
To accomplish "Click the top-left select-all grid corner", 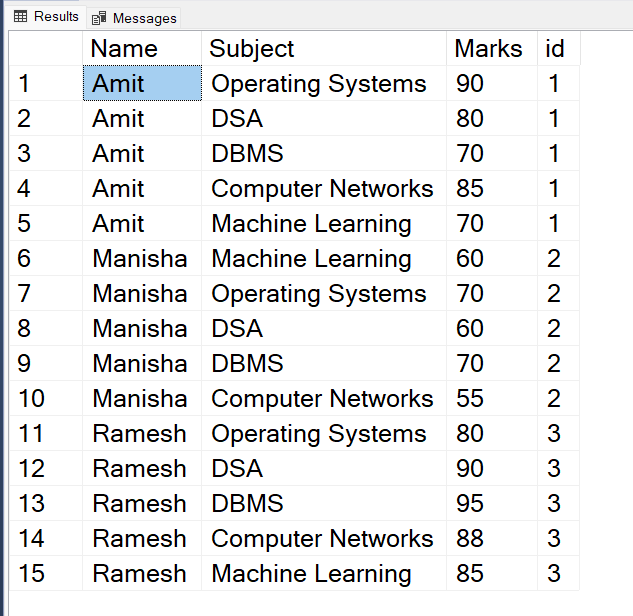I will (45, 49).
